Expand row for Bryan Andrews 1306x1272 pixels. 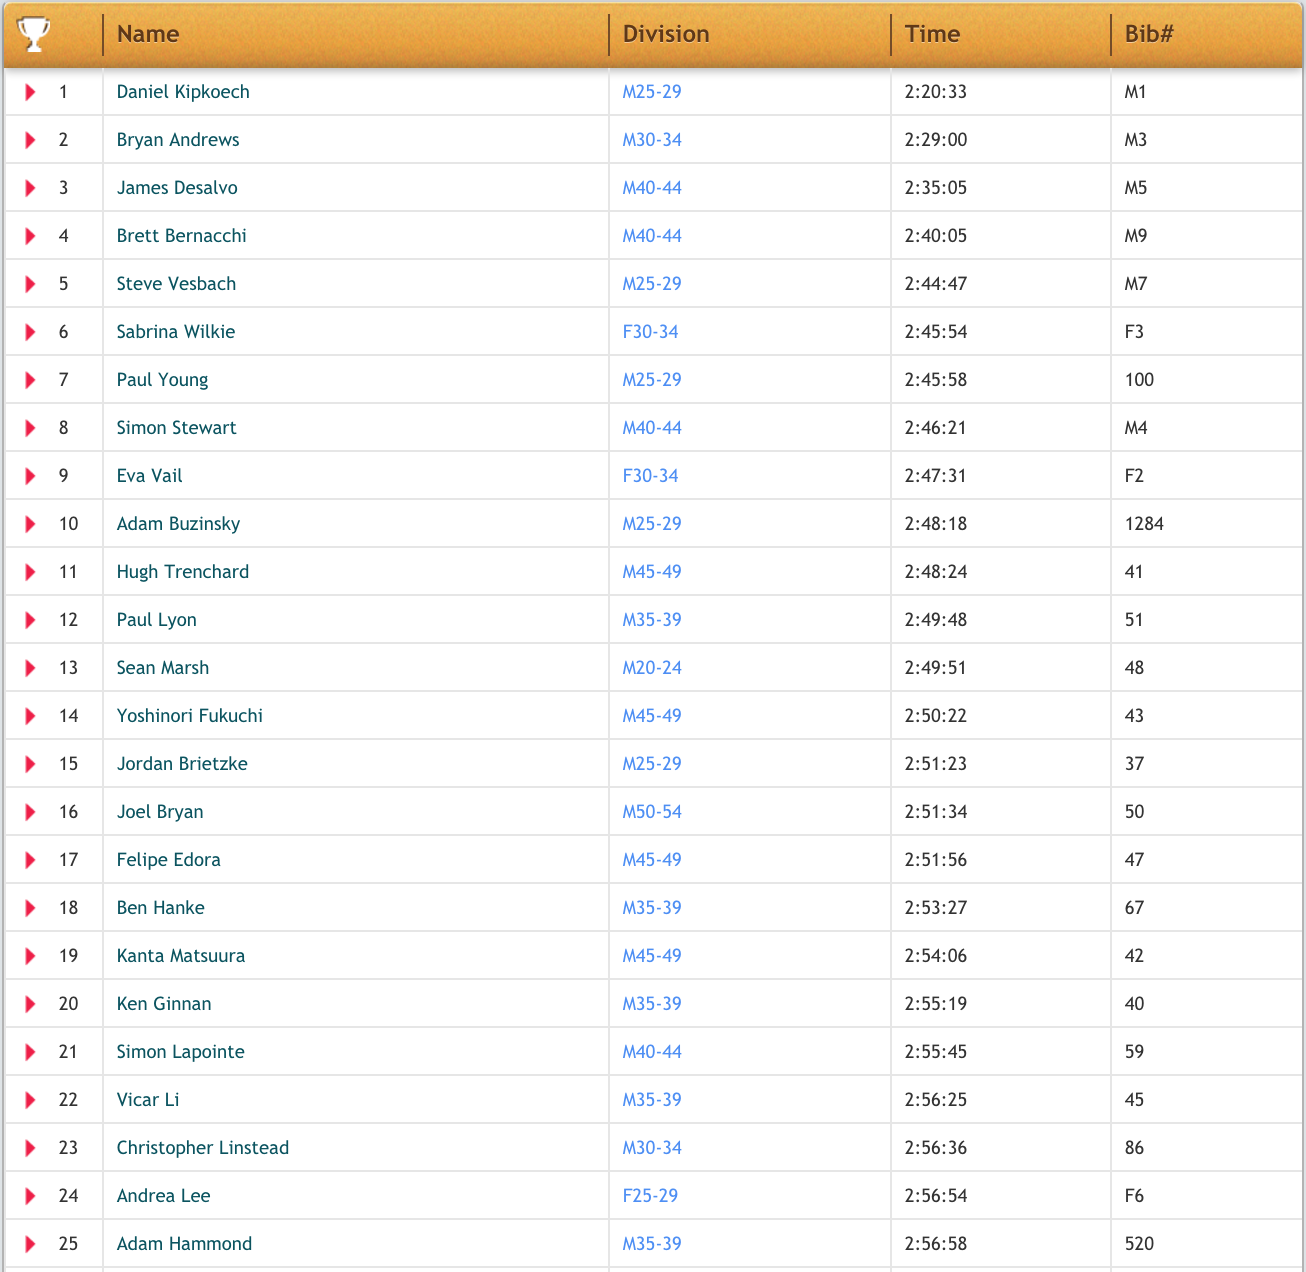coord(31,140)
